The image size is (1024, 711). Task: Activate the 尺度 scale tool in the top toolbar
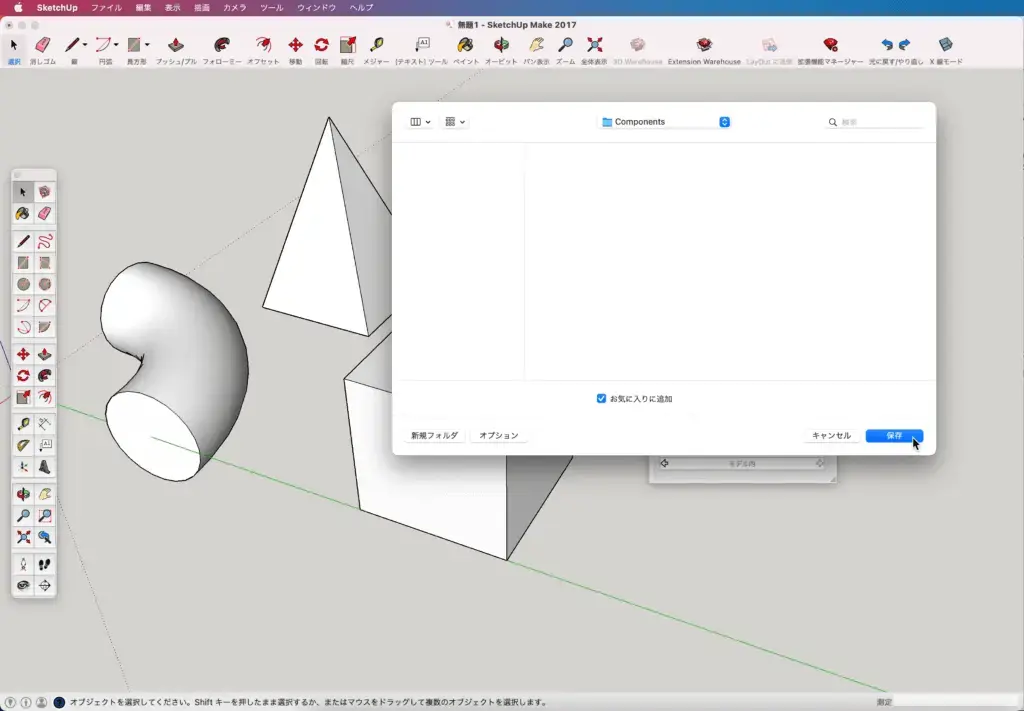(x=347, y=50)
